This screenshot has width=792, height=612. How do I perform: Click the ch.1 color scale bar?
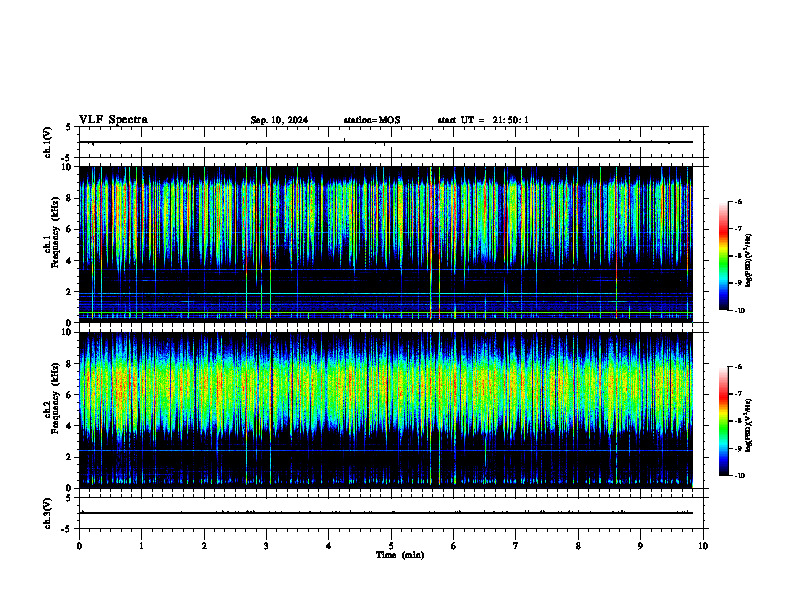723,256
